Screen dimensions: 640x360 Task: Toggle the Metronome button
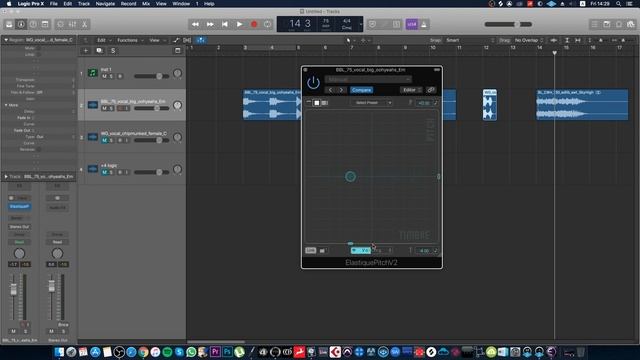tap(424, 24)
